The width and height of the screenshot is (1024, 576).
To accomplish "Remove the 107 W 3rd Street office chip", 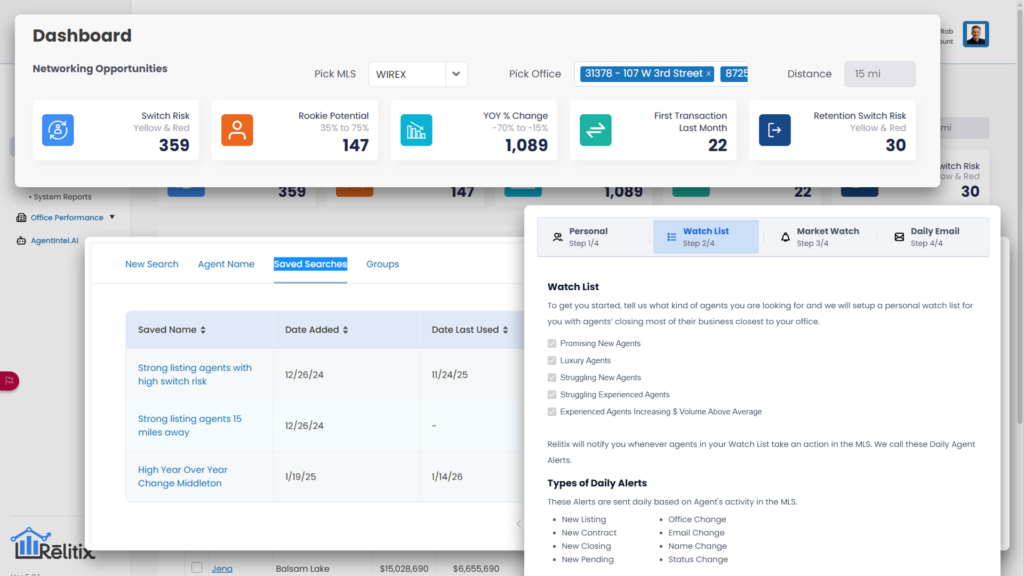I will tap(707, 74).
